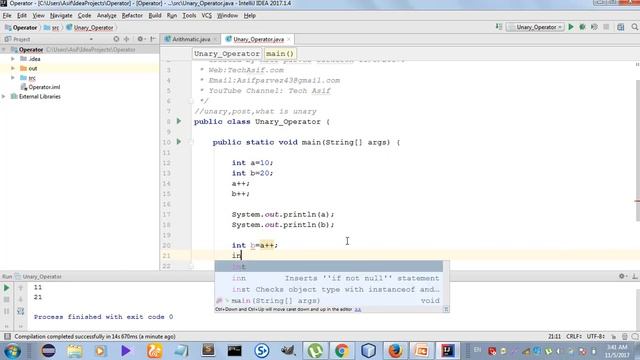Switch to the Arithmatic.java tab
The height and width of the screenshot is (360, 640).
191,39
